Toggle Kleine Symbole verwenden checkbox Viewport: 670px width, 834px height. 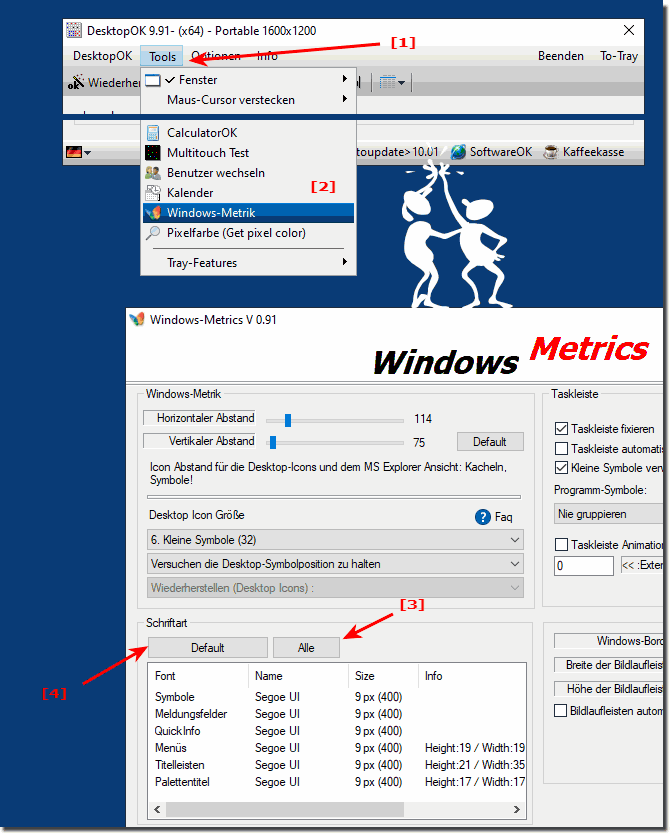(561, 468)
